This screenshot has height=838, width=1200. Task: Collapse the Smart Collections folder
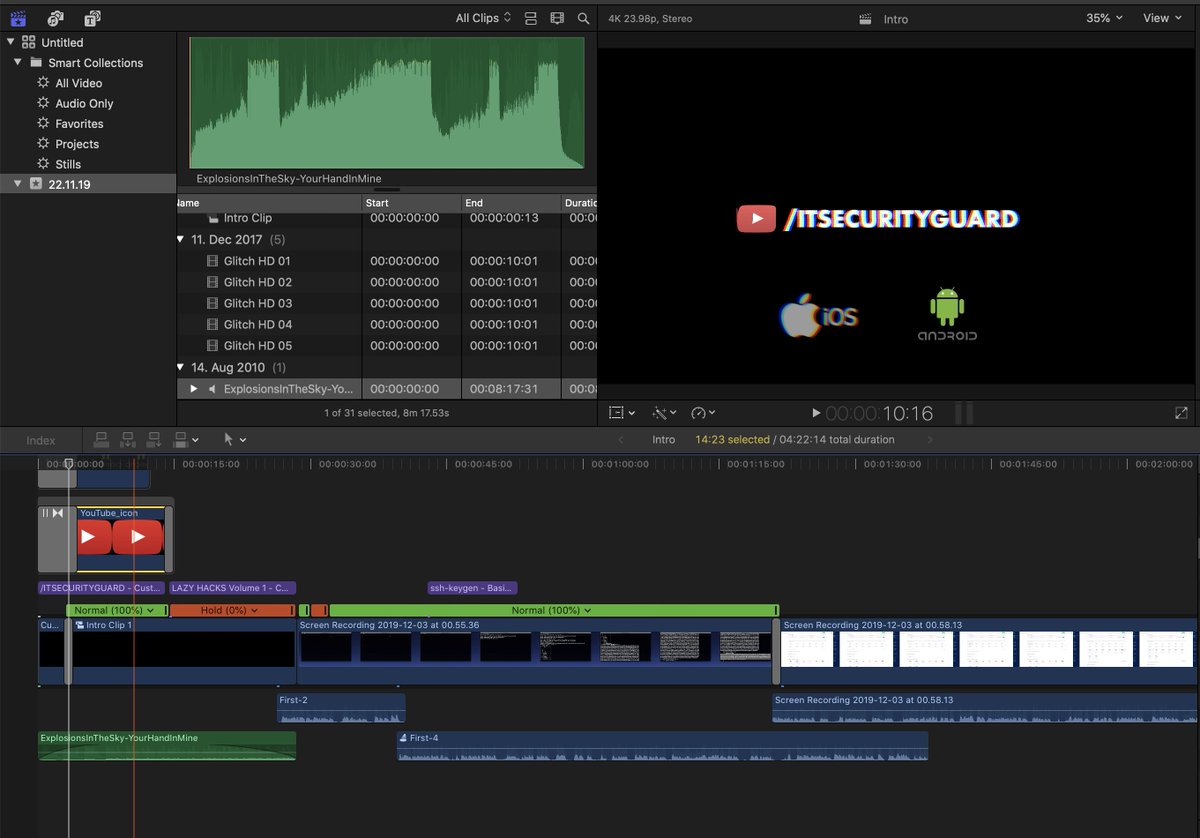pos(19,62)
